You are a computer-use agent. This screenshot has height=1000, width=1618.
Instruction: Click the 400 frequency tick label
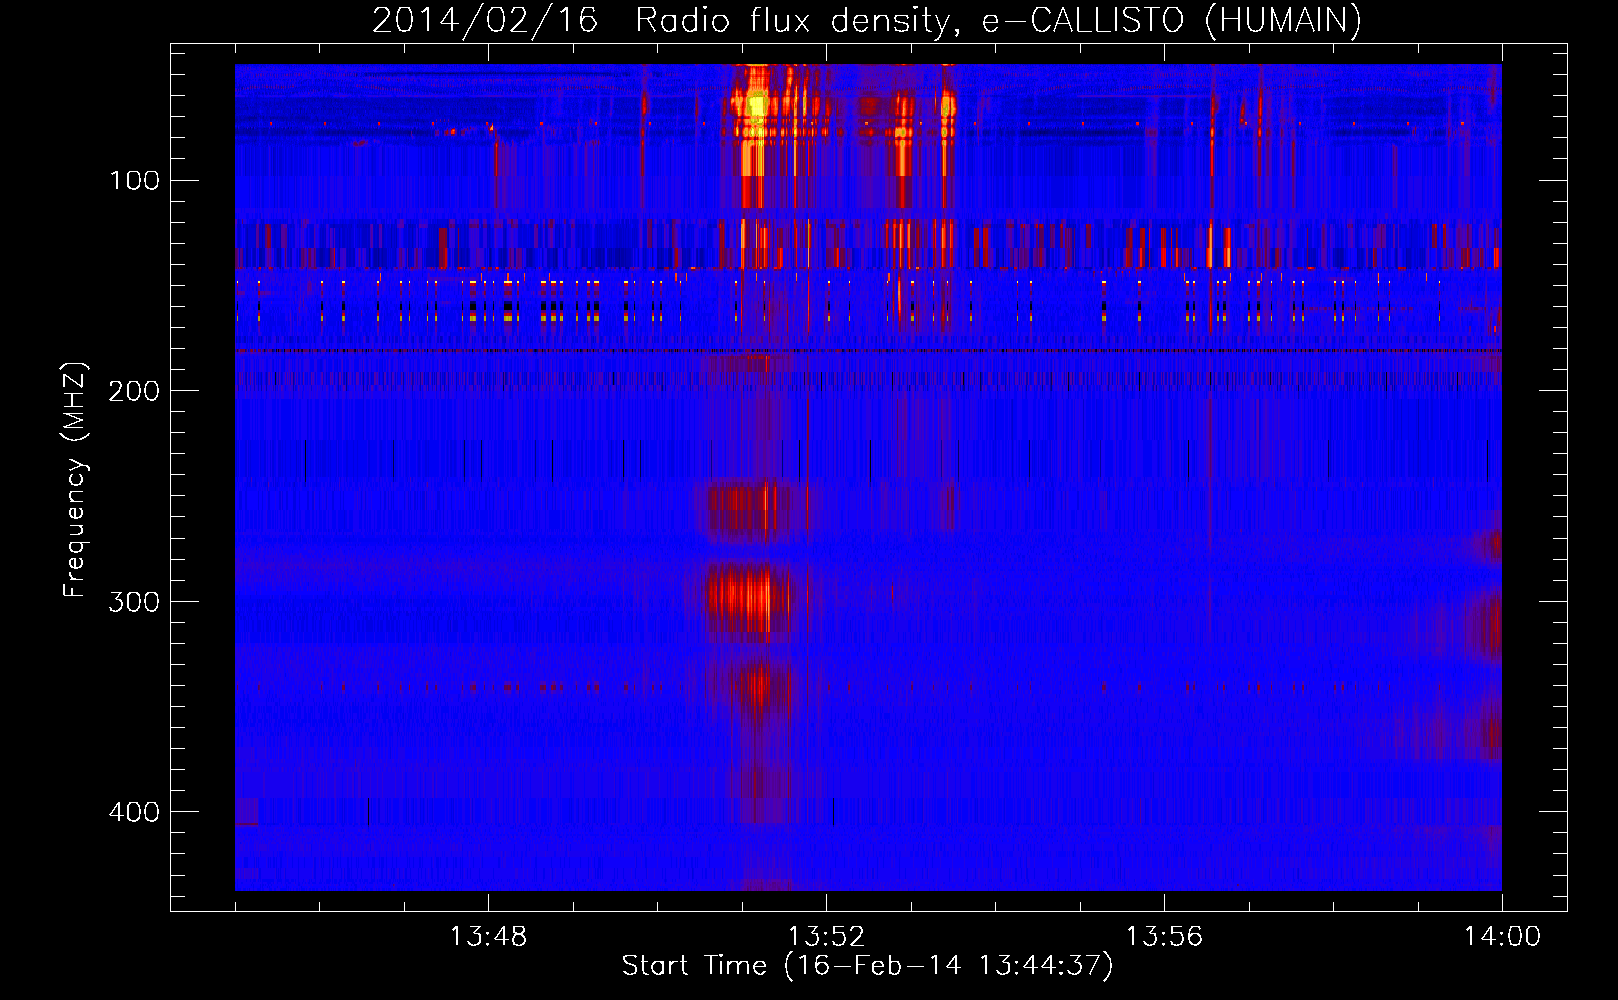[134, 812]
